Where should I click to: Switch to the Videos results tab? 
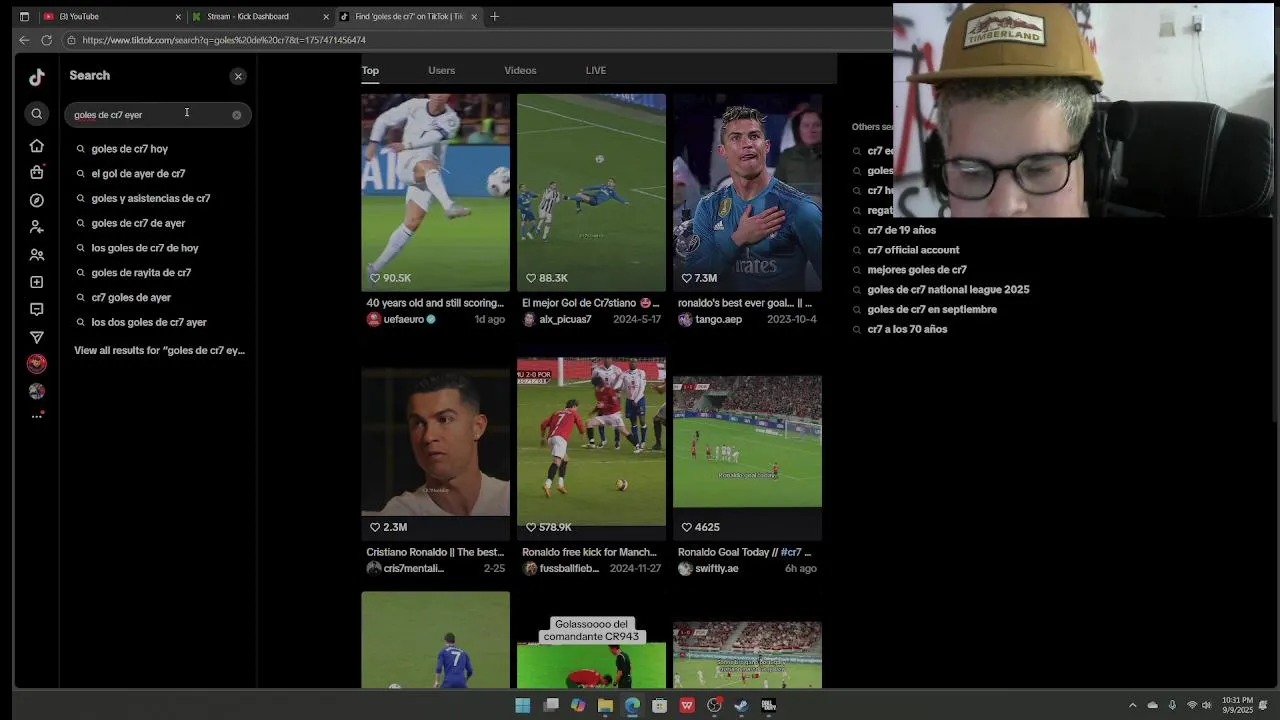point(520,70)
